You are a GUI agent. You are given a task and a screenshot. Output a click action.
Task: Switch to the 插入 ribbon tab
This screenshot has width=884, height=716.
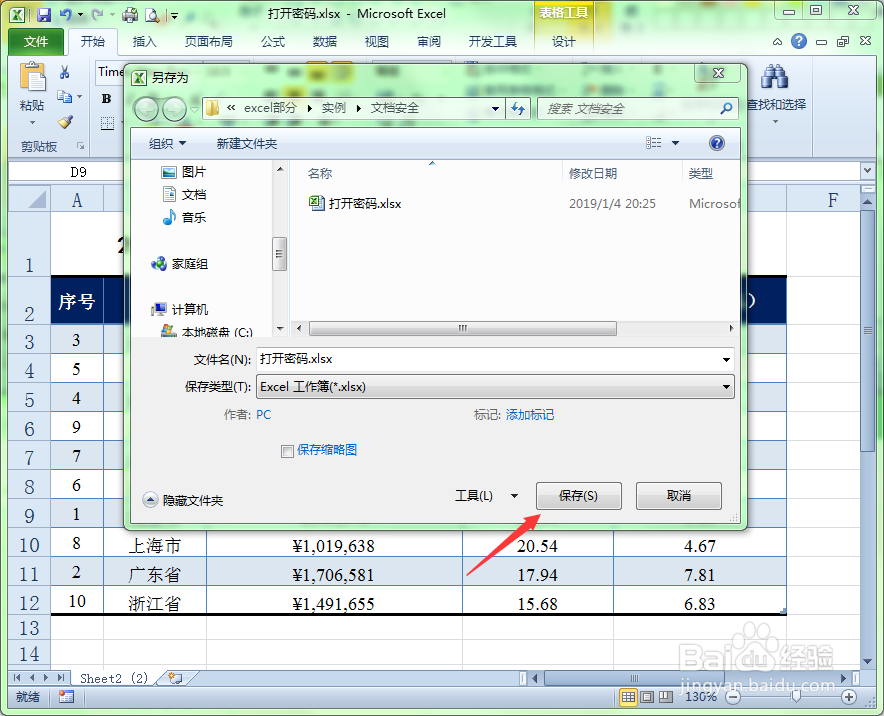pos(145,42)
